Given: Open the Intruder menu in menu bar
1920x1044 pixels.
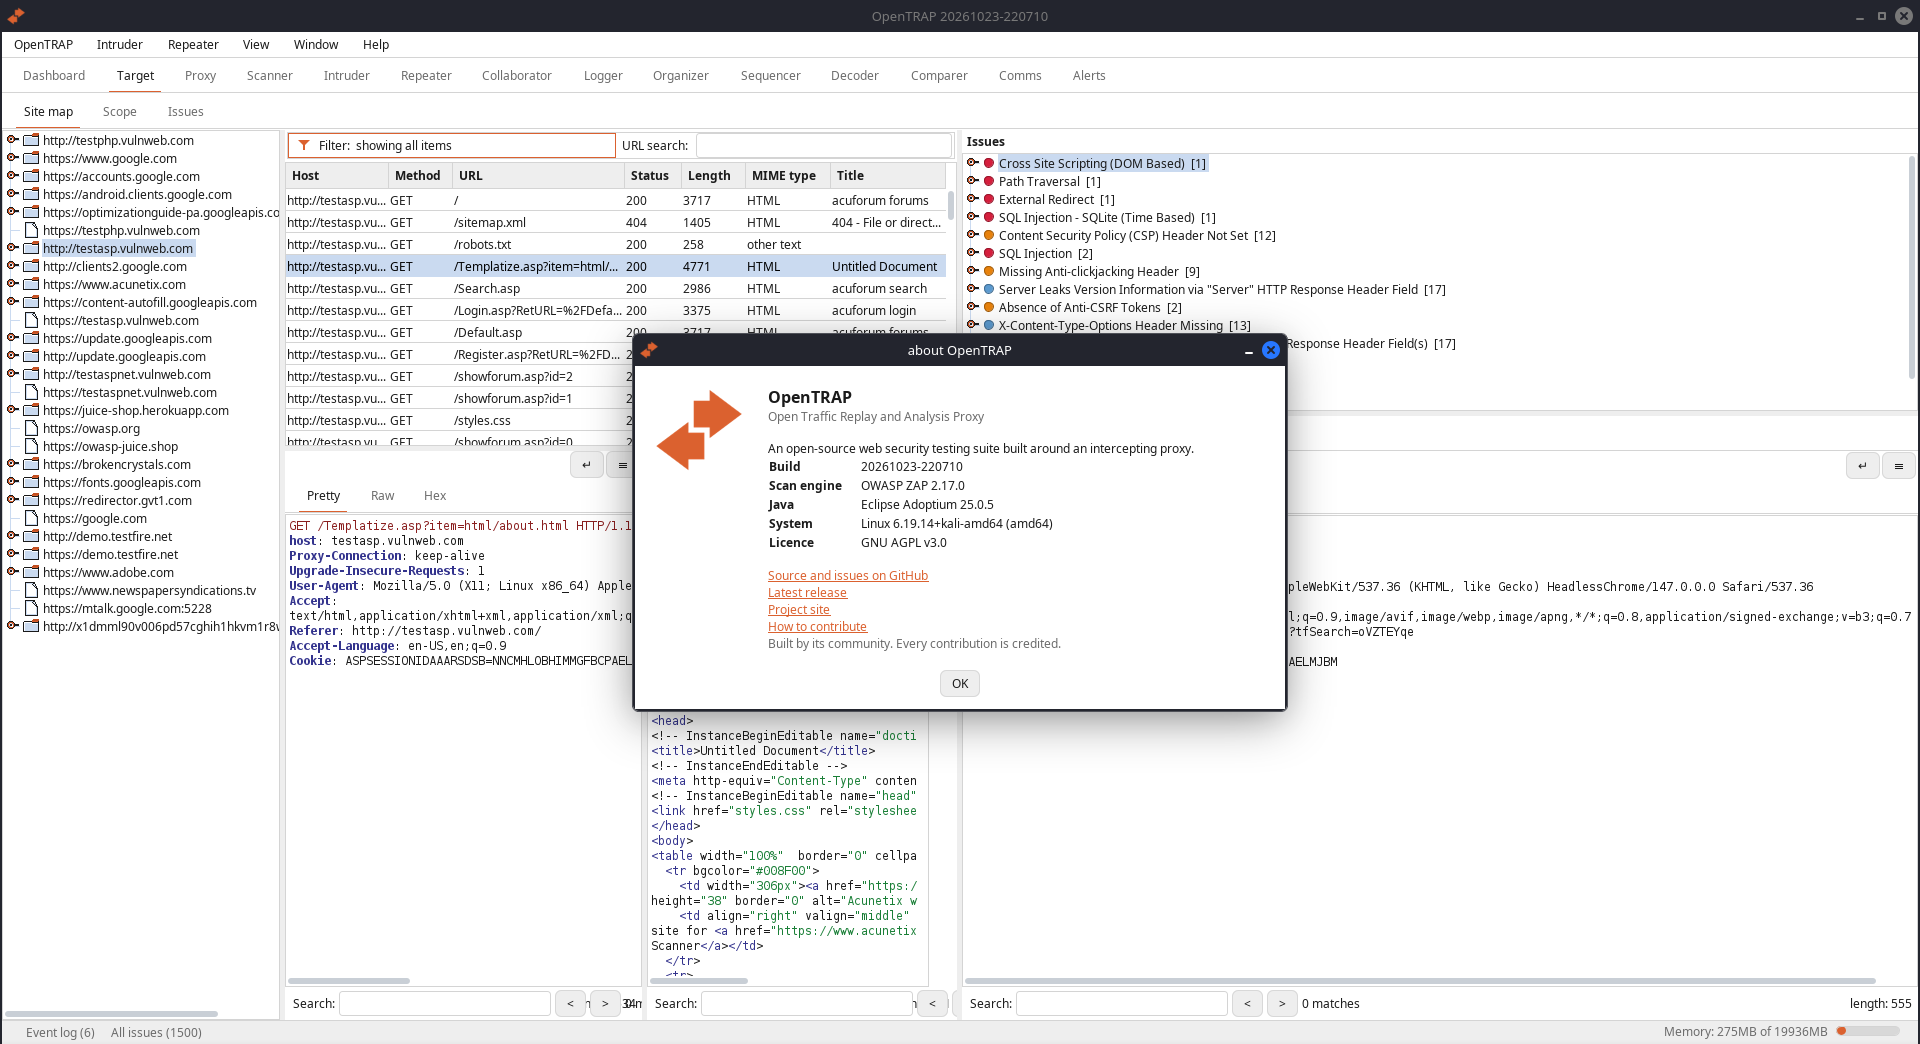Looking at the screenshot, I should (119, 44).
